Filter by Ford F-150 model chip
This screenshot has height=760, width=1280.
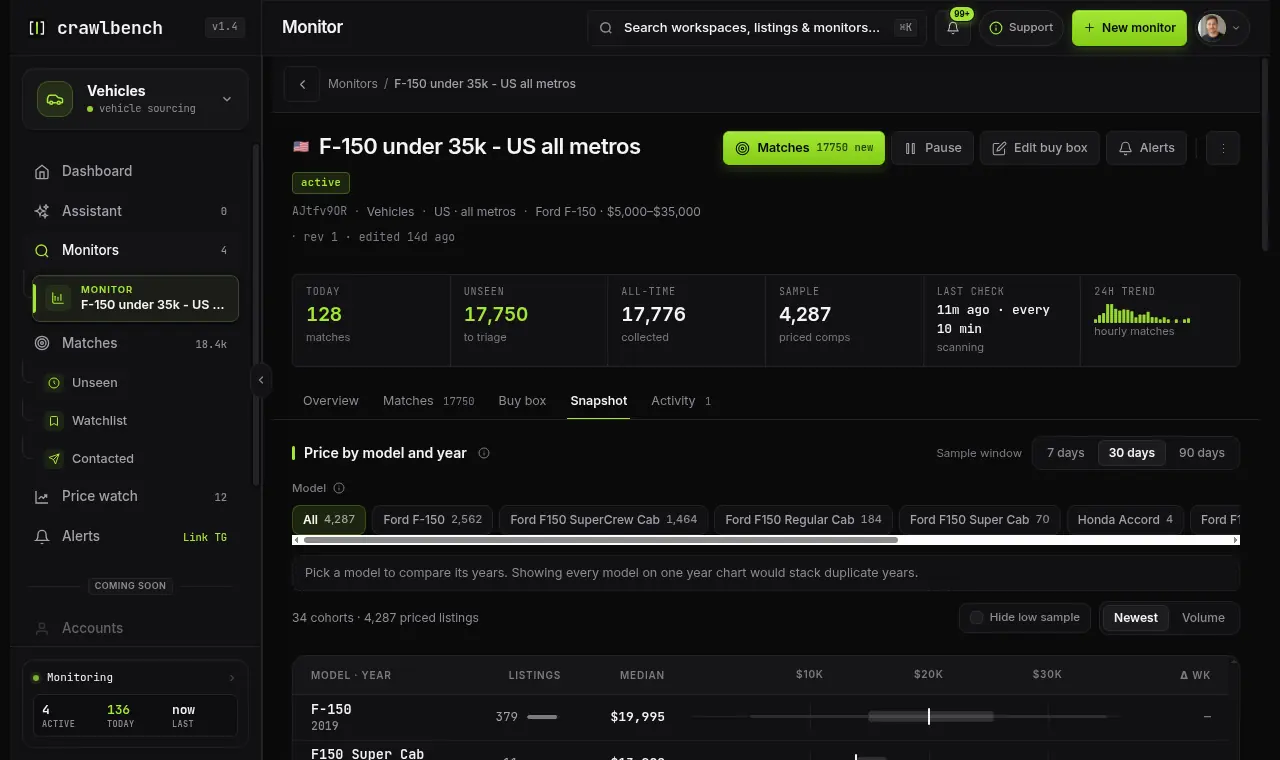coord(432,520)
